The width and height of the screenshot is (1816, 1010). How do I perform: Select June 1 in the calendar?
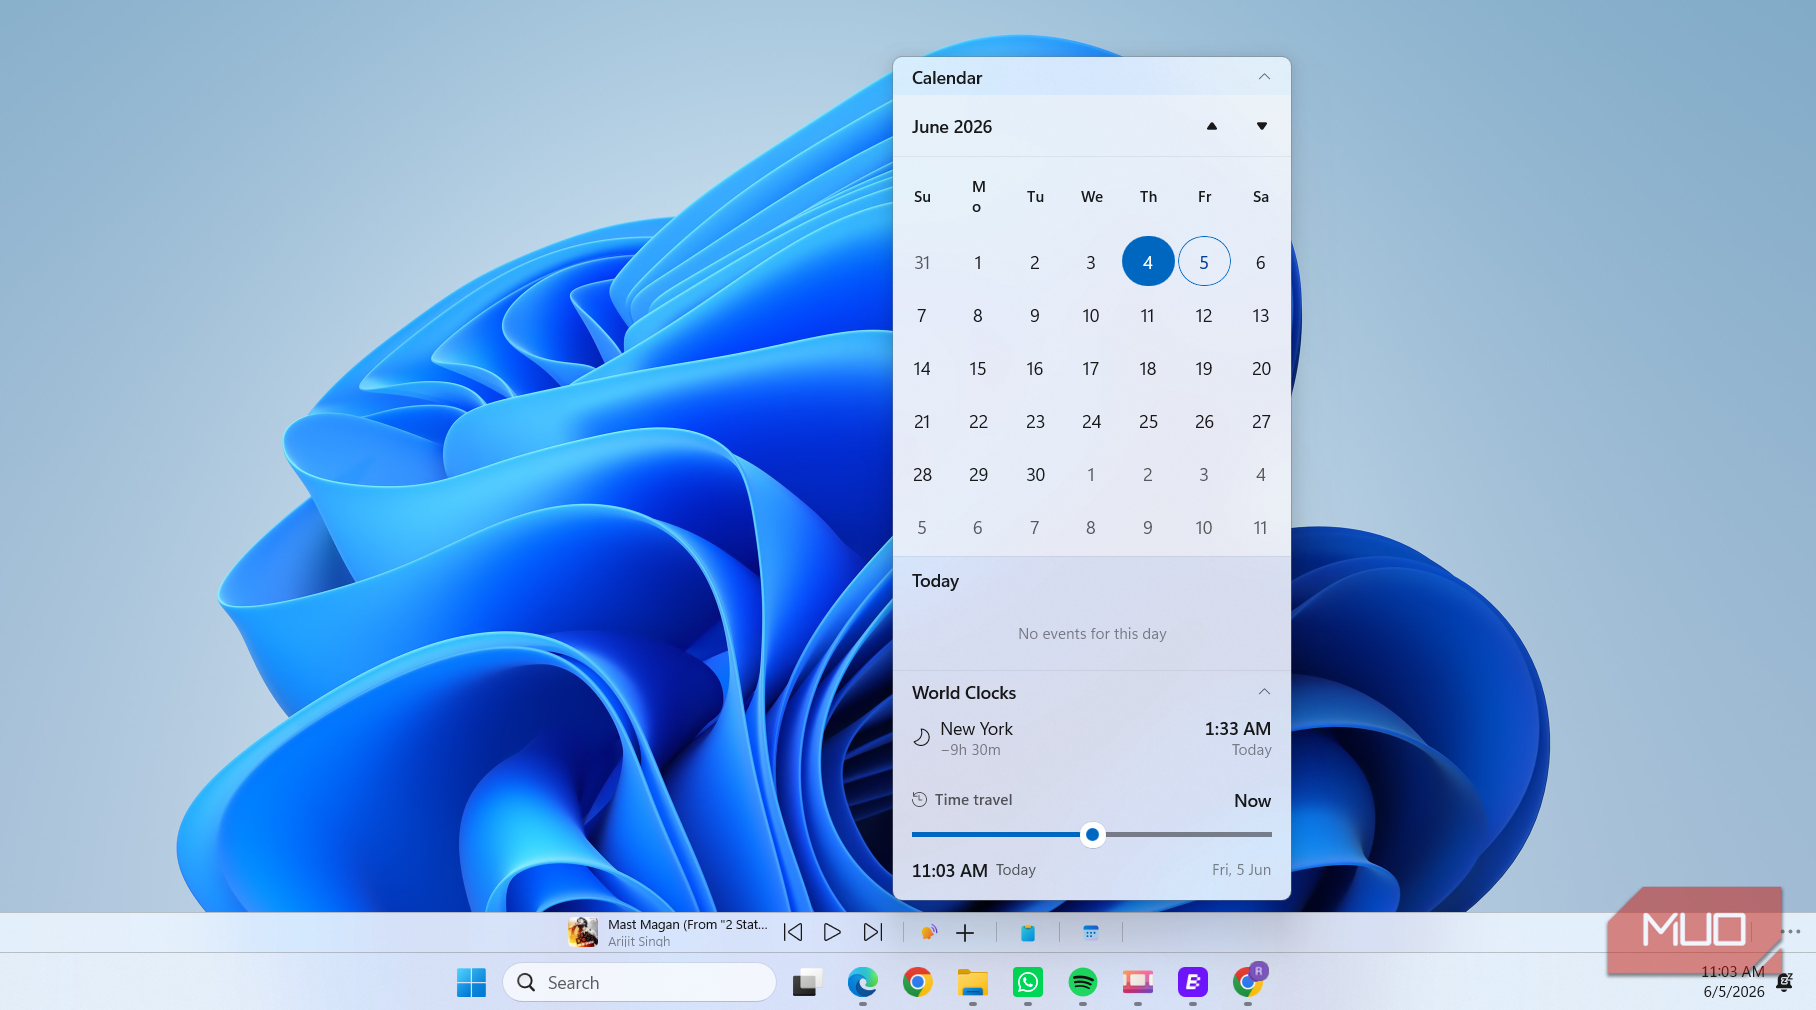(x=978, y=262)
